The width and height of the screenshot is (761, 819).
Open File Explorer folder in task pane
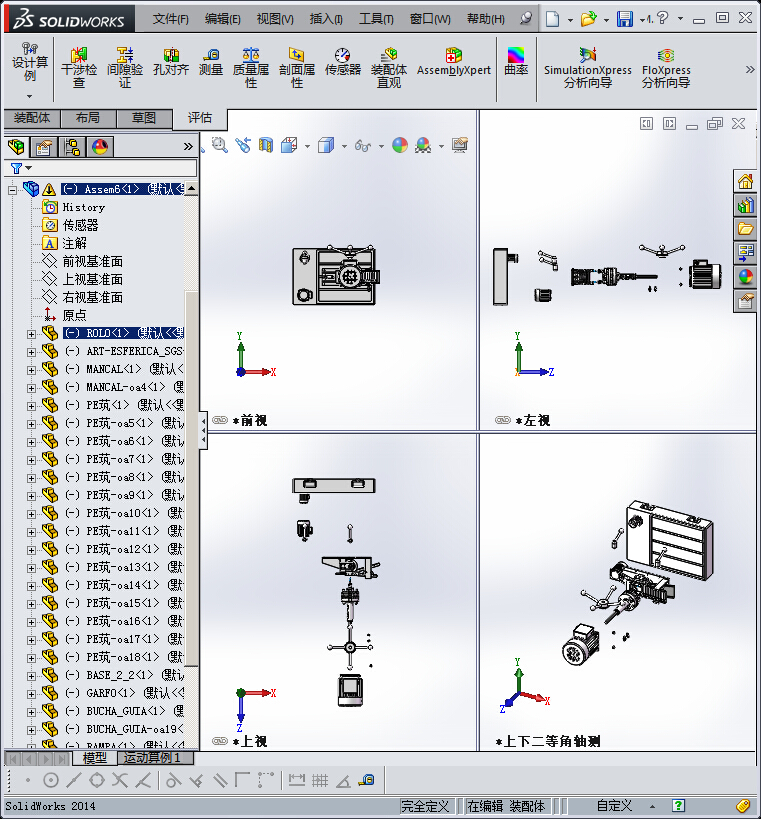745,229
